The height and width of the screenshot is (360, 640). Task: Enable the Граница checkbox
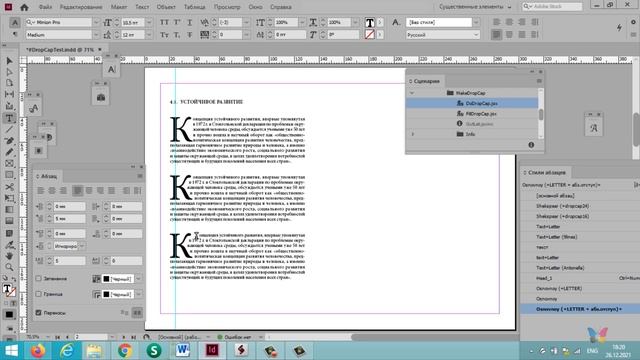(x=39, y=294)
